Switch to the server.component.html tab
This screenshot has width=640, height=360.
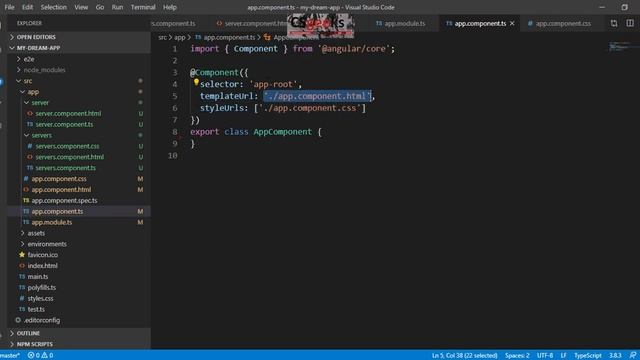point(252,24)
